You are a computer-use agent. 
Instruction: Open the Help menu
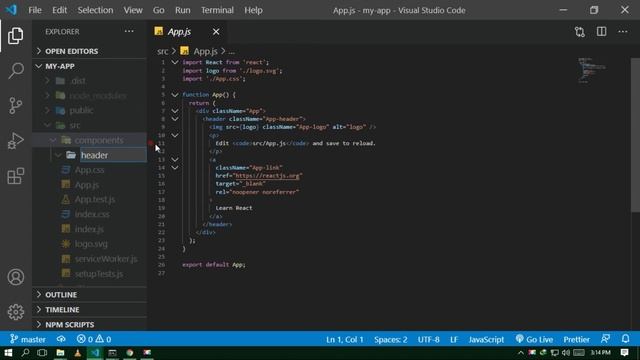pos(253,10)
